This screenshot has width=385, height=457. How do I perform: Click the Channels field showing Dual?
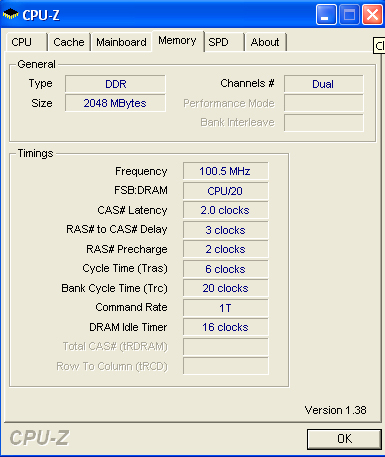[x=323, y=84]
